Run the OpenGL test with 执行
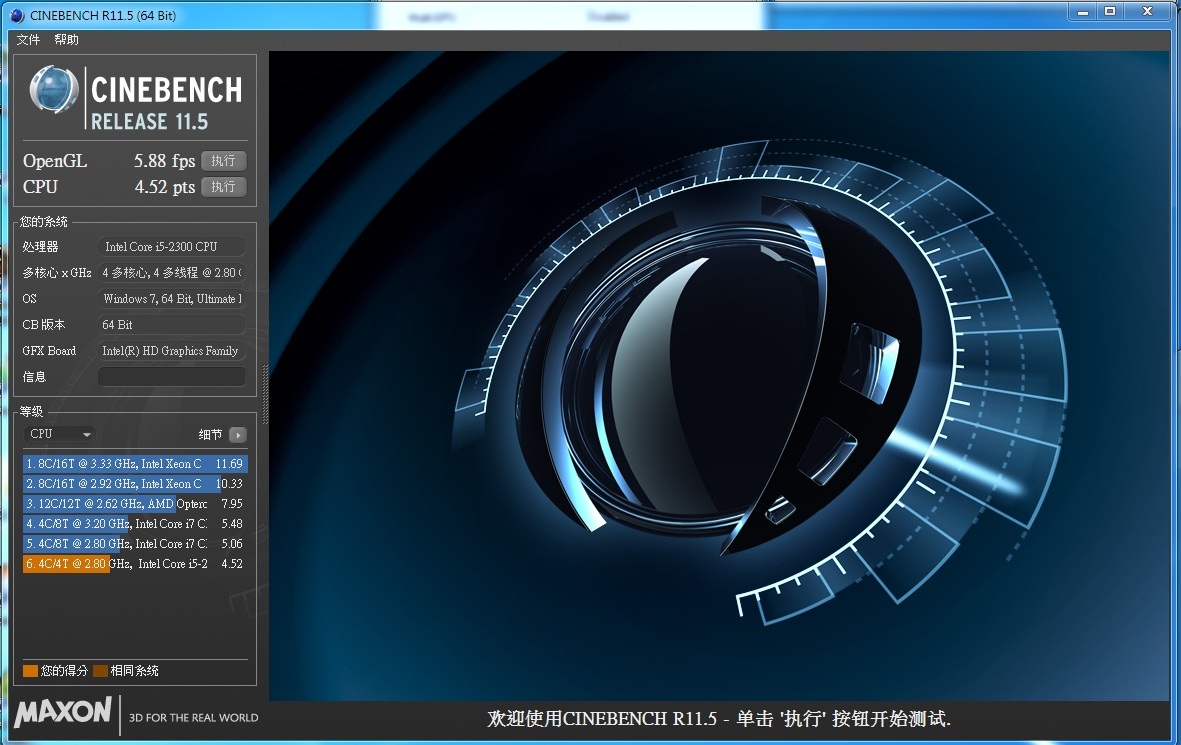The image size is (1181, 745). click(224, 160)
